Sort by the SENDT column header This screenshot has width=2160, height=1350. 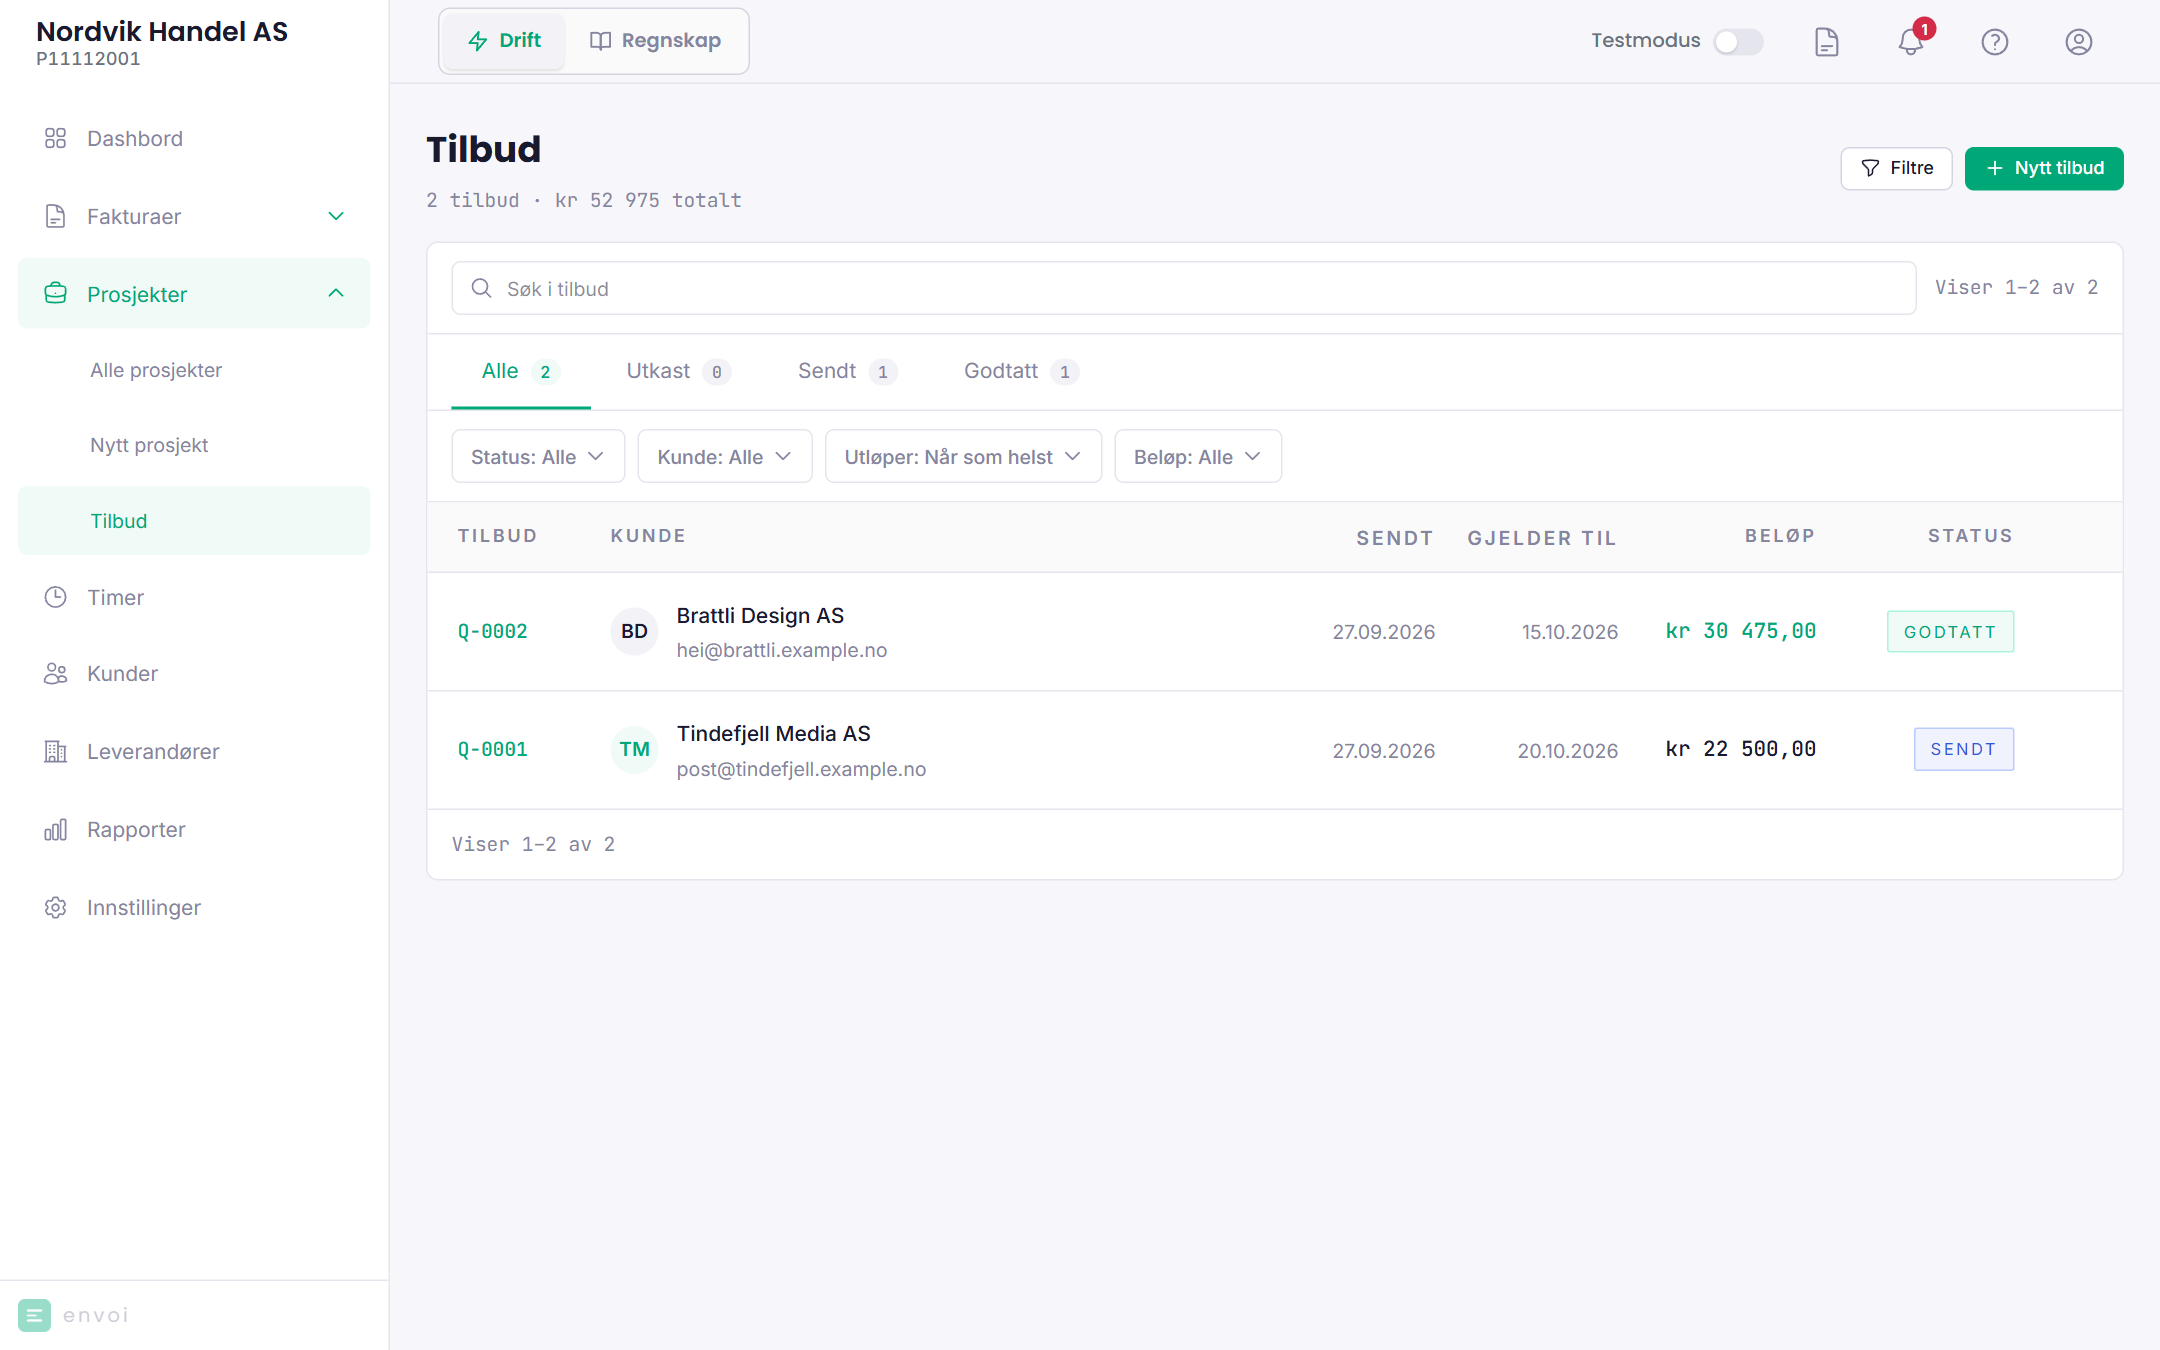pyautogui.click(x=1395, y=538)
